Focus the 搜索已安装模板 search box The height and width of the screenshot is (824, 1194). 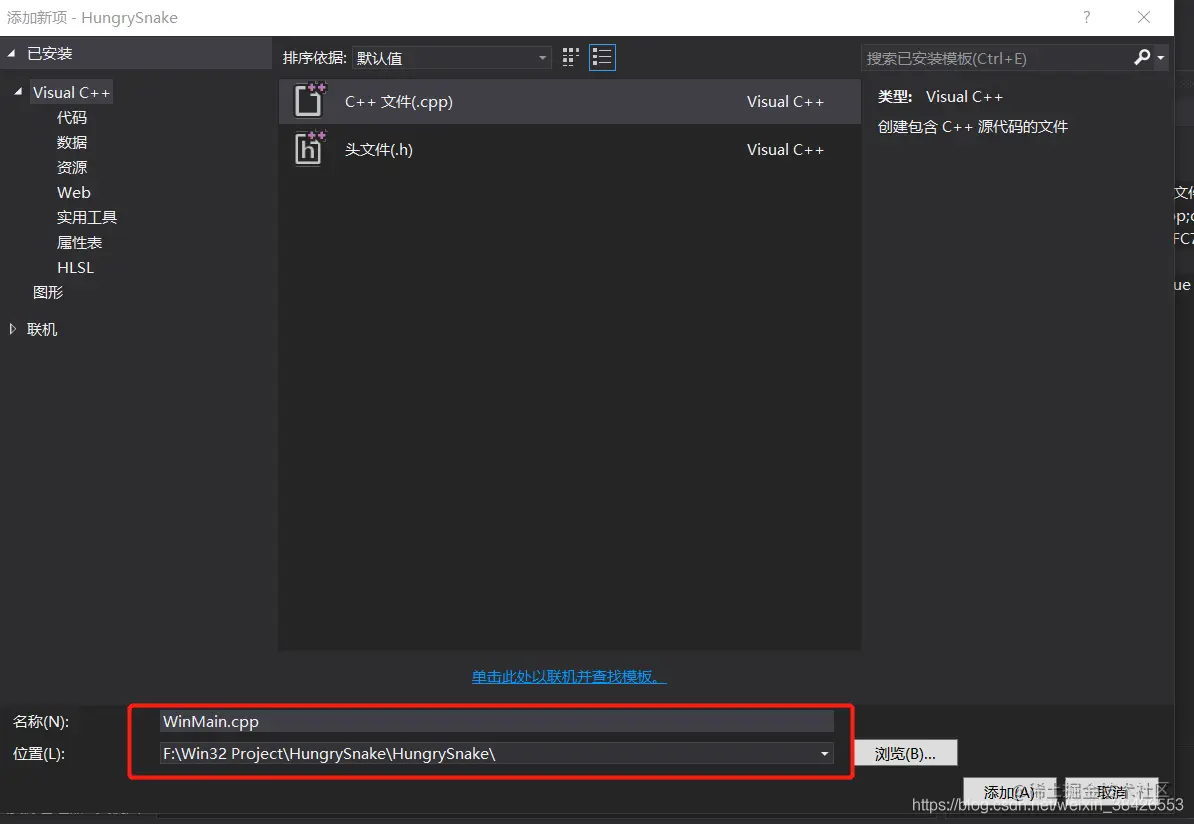996,58
